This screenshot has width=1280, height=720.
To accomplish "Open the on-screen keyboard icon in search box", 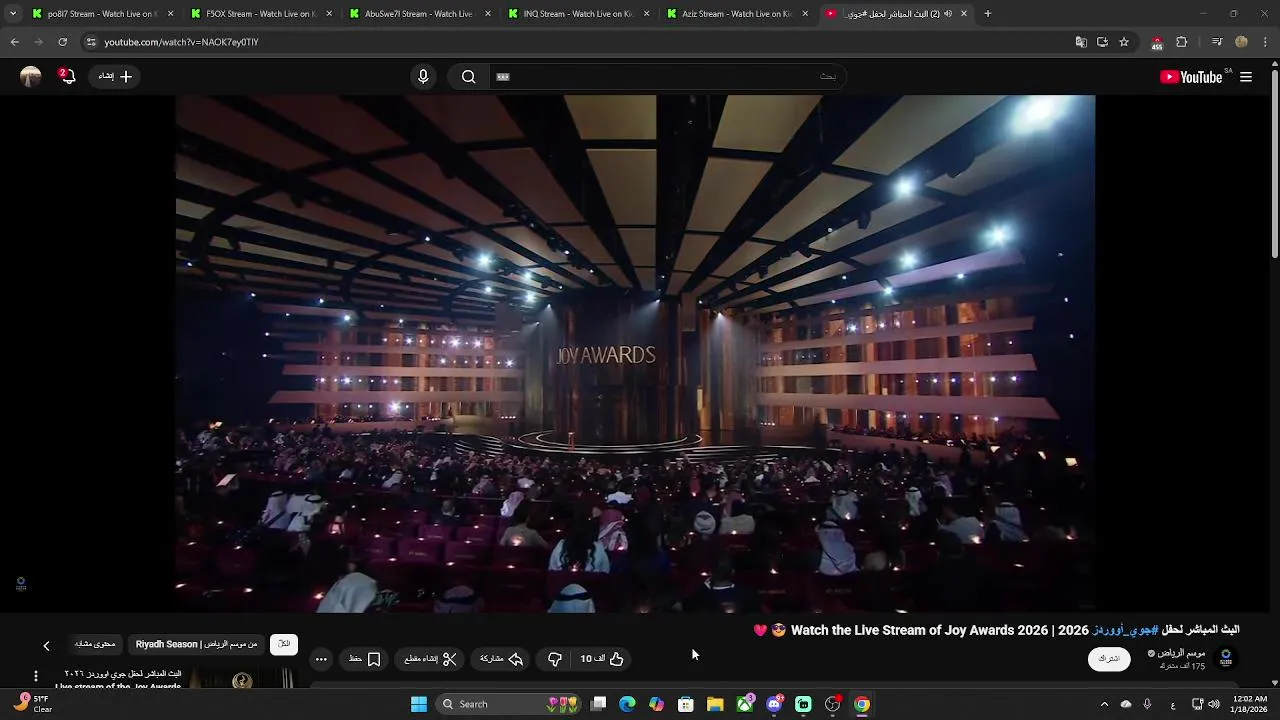I will tap(503, 77).
